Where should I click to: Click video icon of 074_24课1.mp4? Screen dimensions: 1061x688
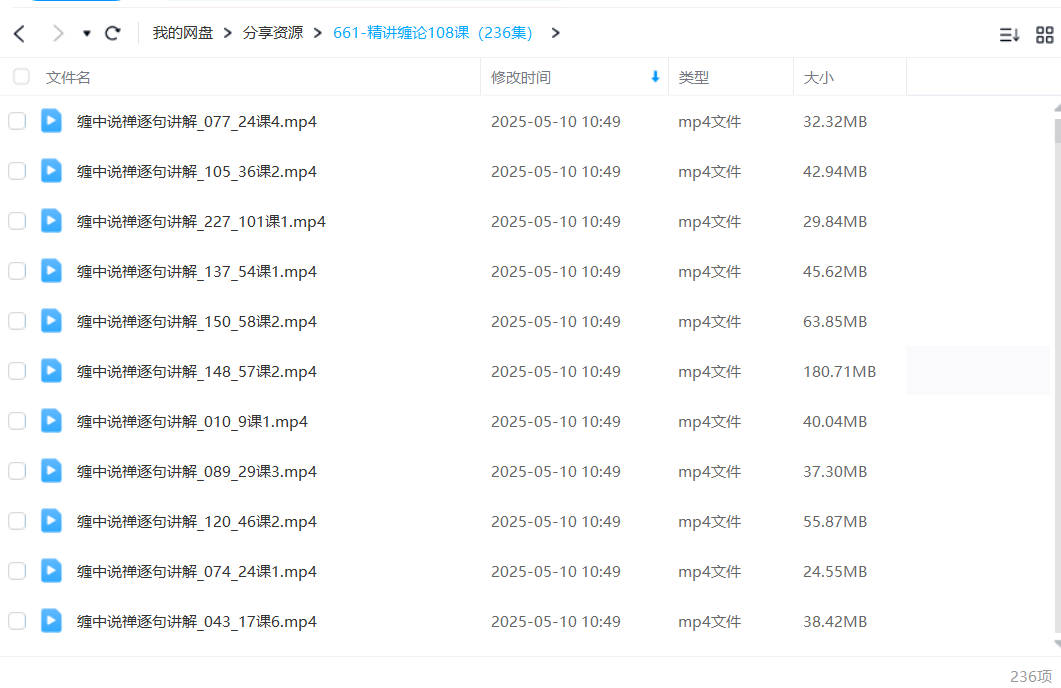(51, 571)
